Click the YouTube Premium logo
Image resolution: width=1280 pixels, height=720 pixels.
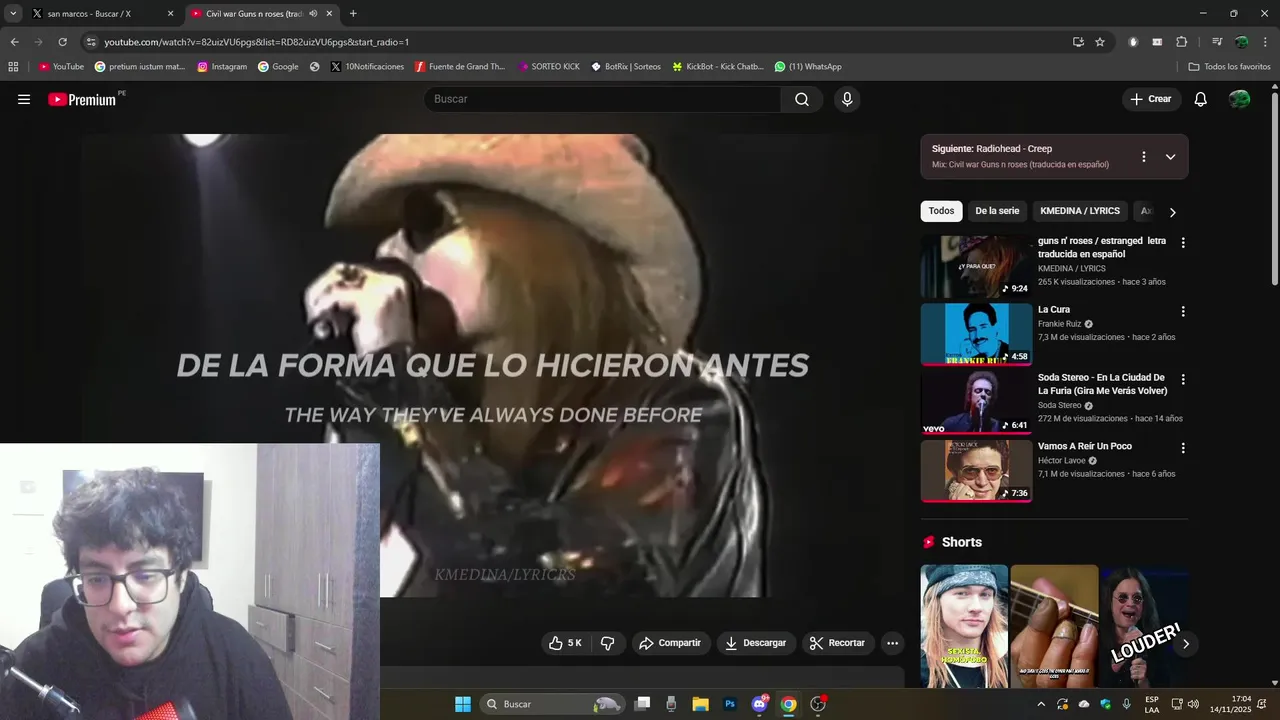coord(82,99)
